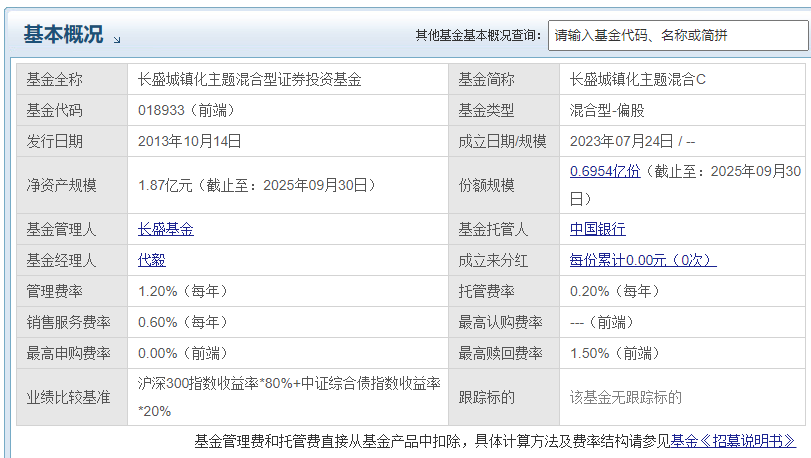This screenshot has height=458, width=811.
Task: Select the sales service fee 0.60%（每年）
Action: point(183,322)
